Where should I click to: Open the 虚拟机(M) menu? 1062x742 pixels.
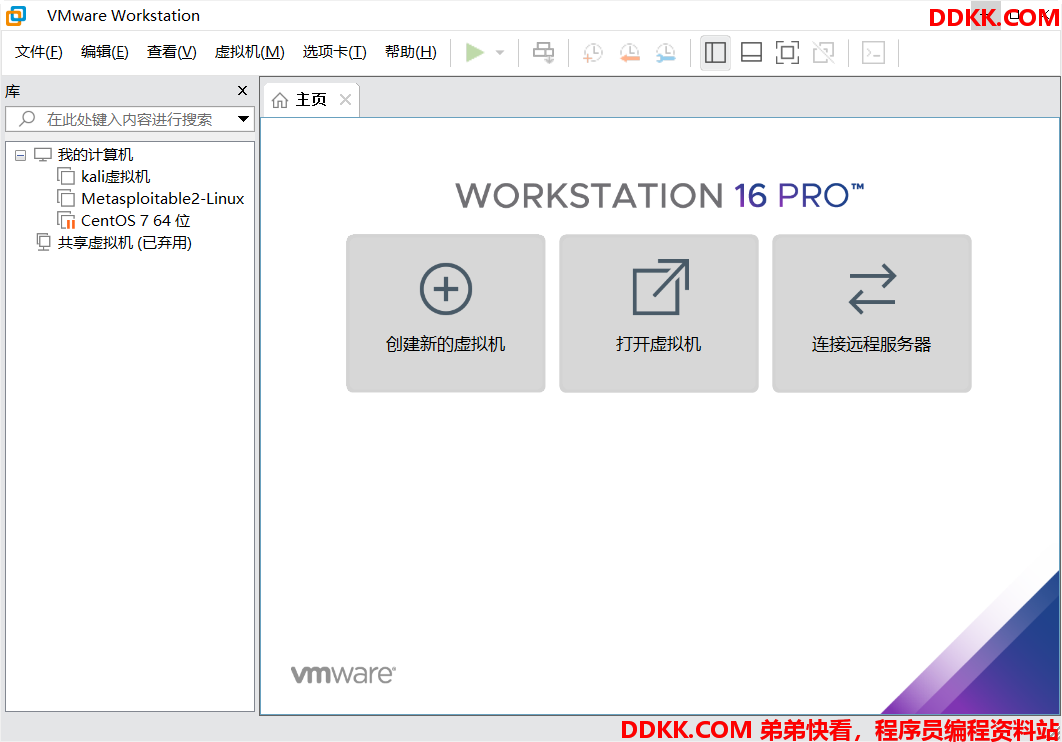(249, 52)
